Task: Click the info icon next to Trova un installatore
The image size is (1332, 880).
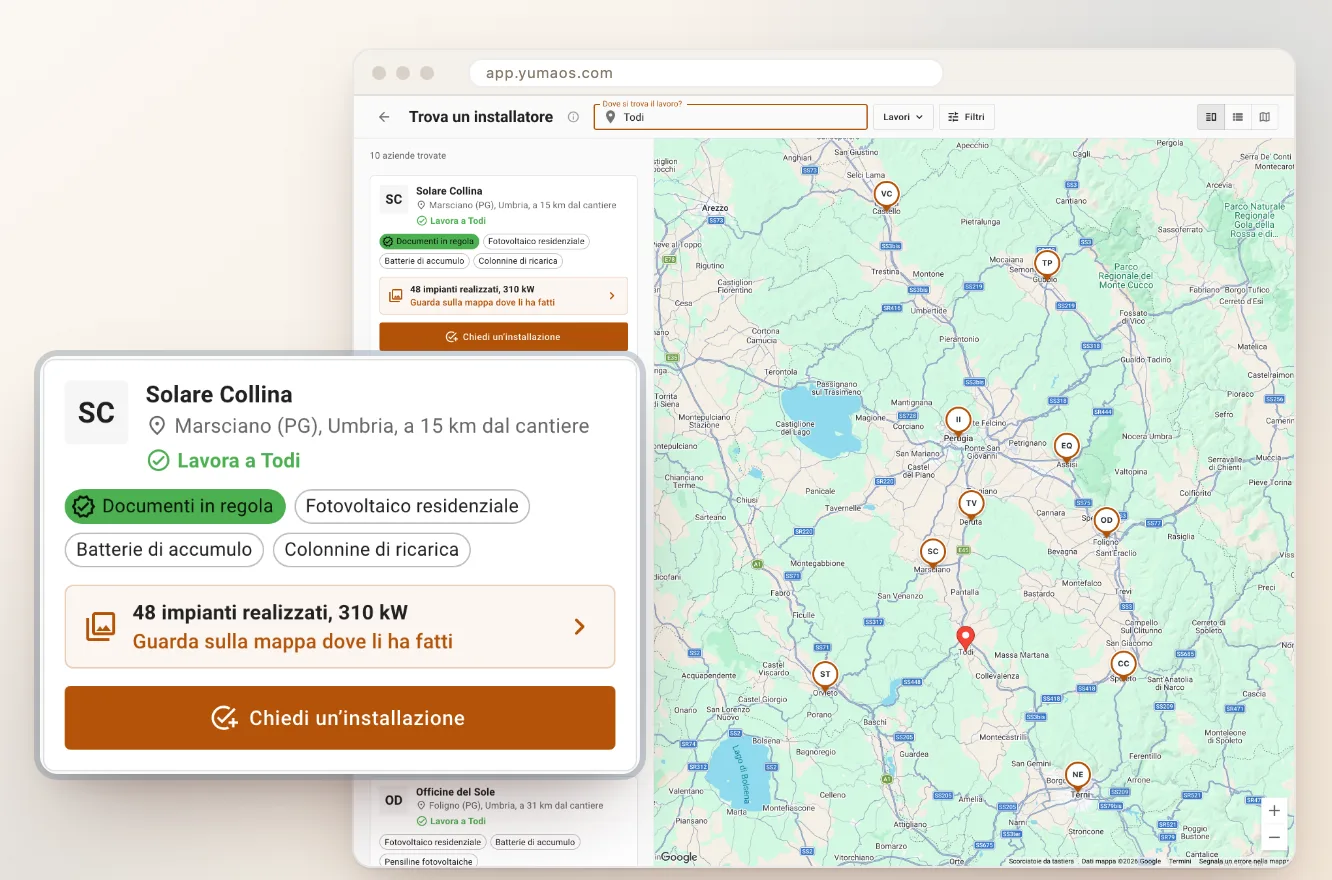Action: [573, 117]
